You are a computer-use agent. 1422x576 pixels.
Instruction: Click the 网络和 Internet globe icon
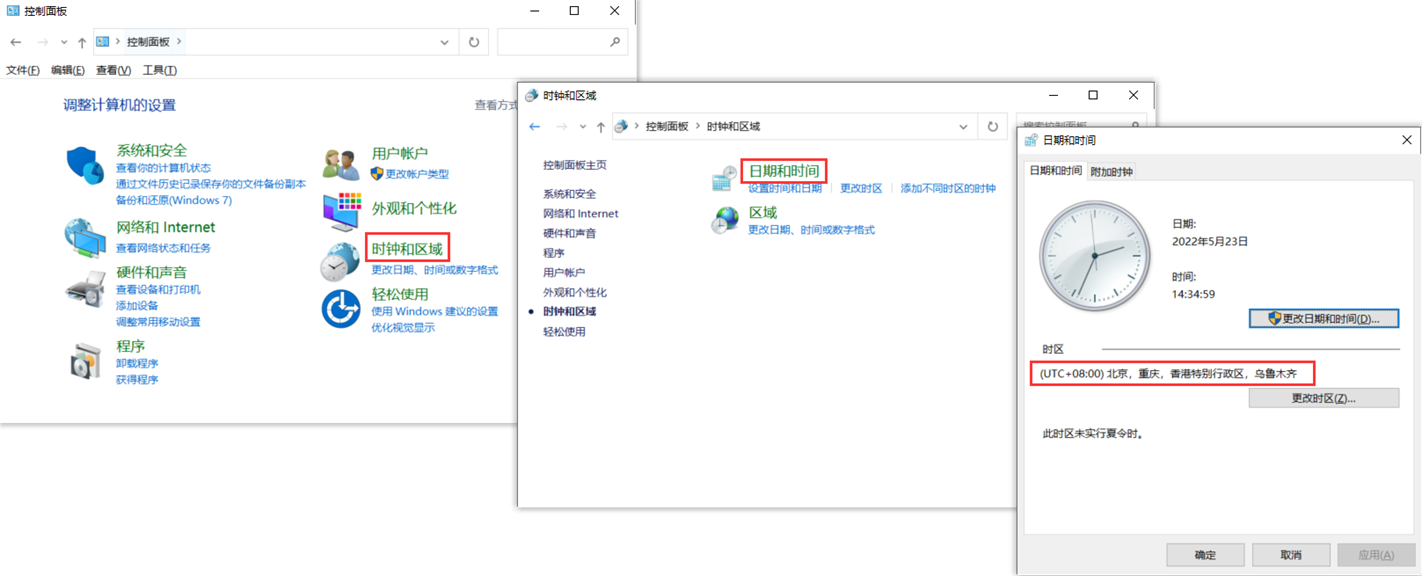85,238
